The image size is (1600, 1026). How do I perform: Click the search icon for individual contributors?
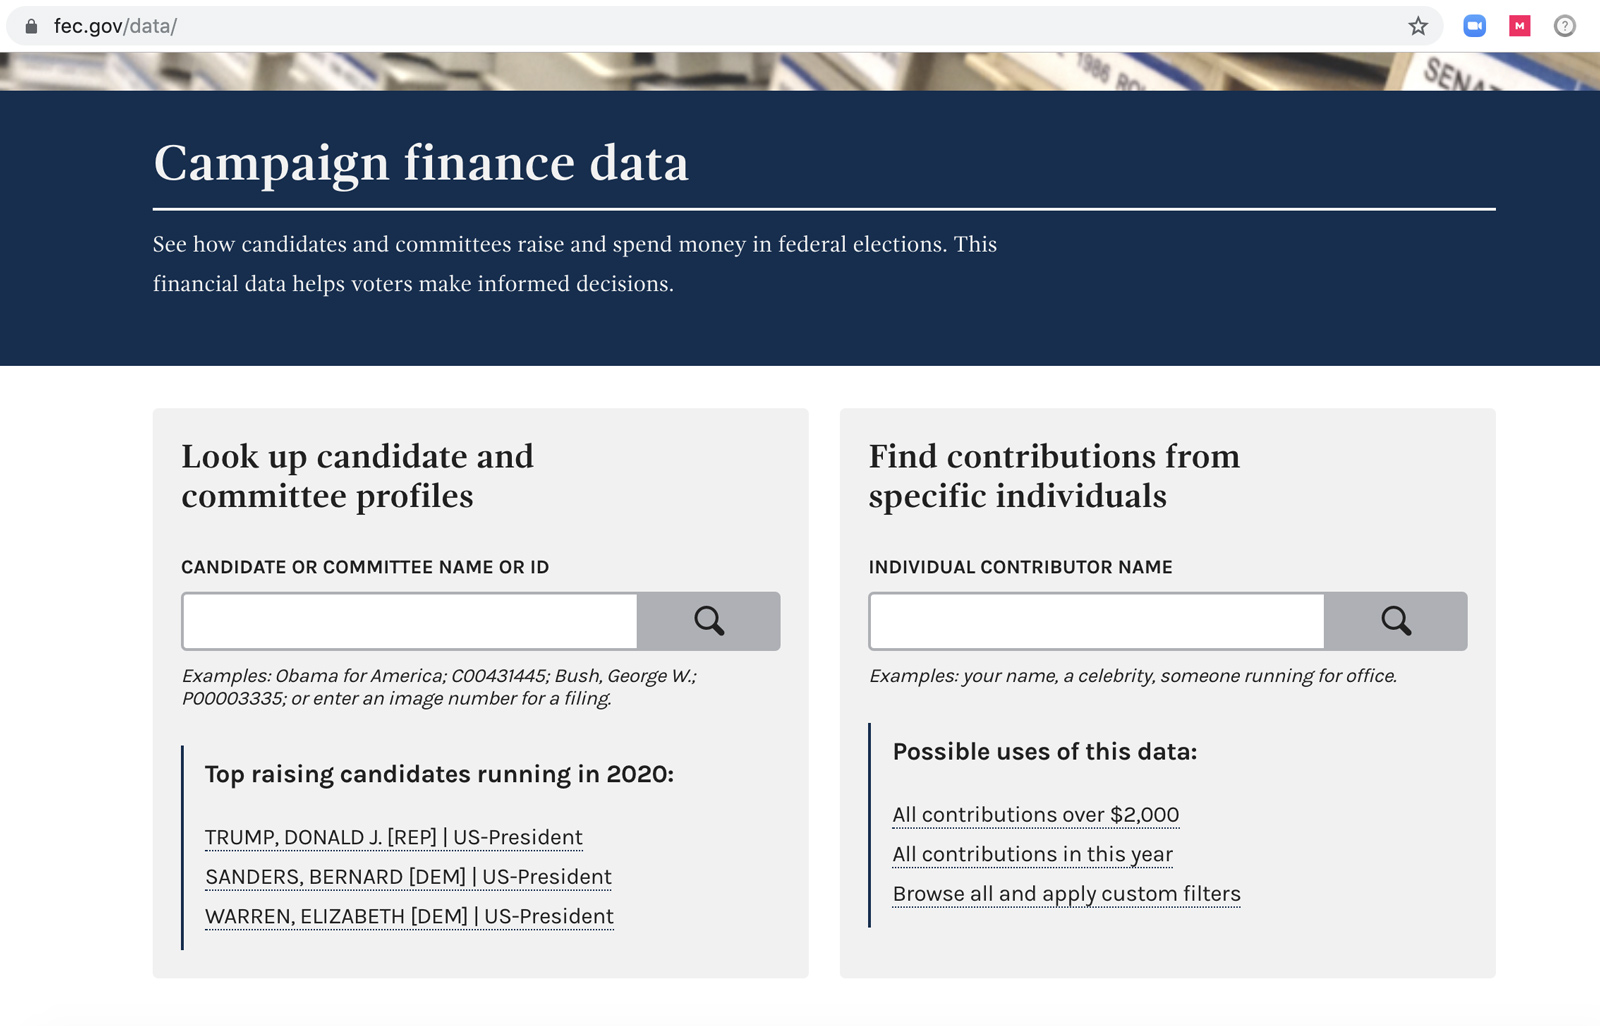[1396, 621]
